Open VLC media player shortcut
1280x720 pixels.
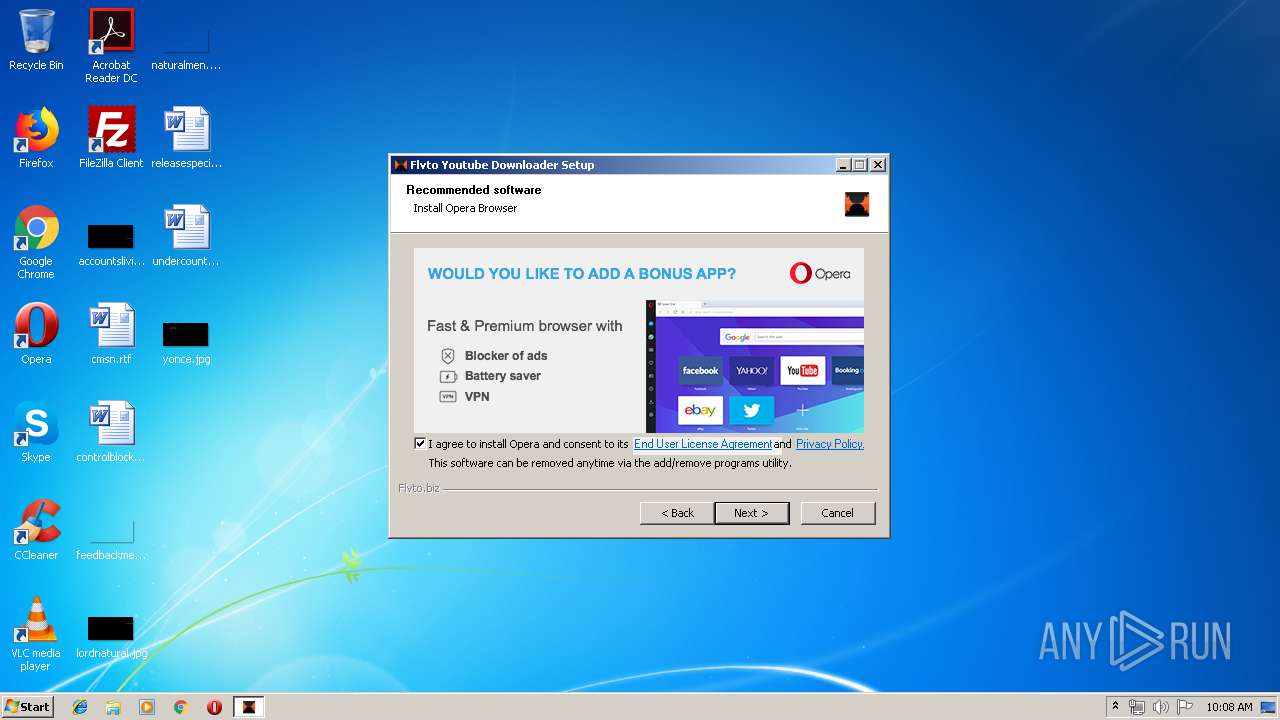36,634
